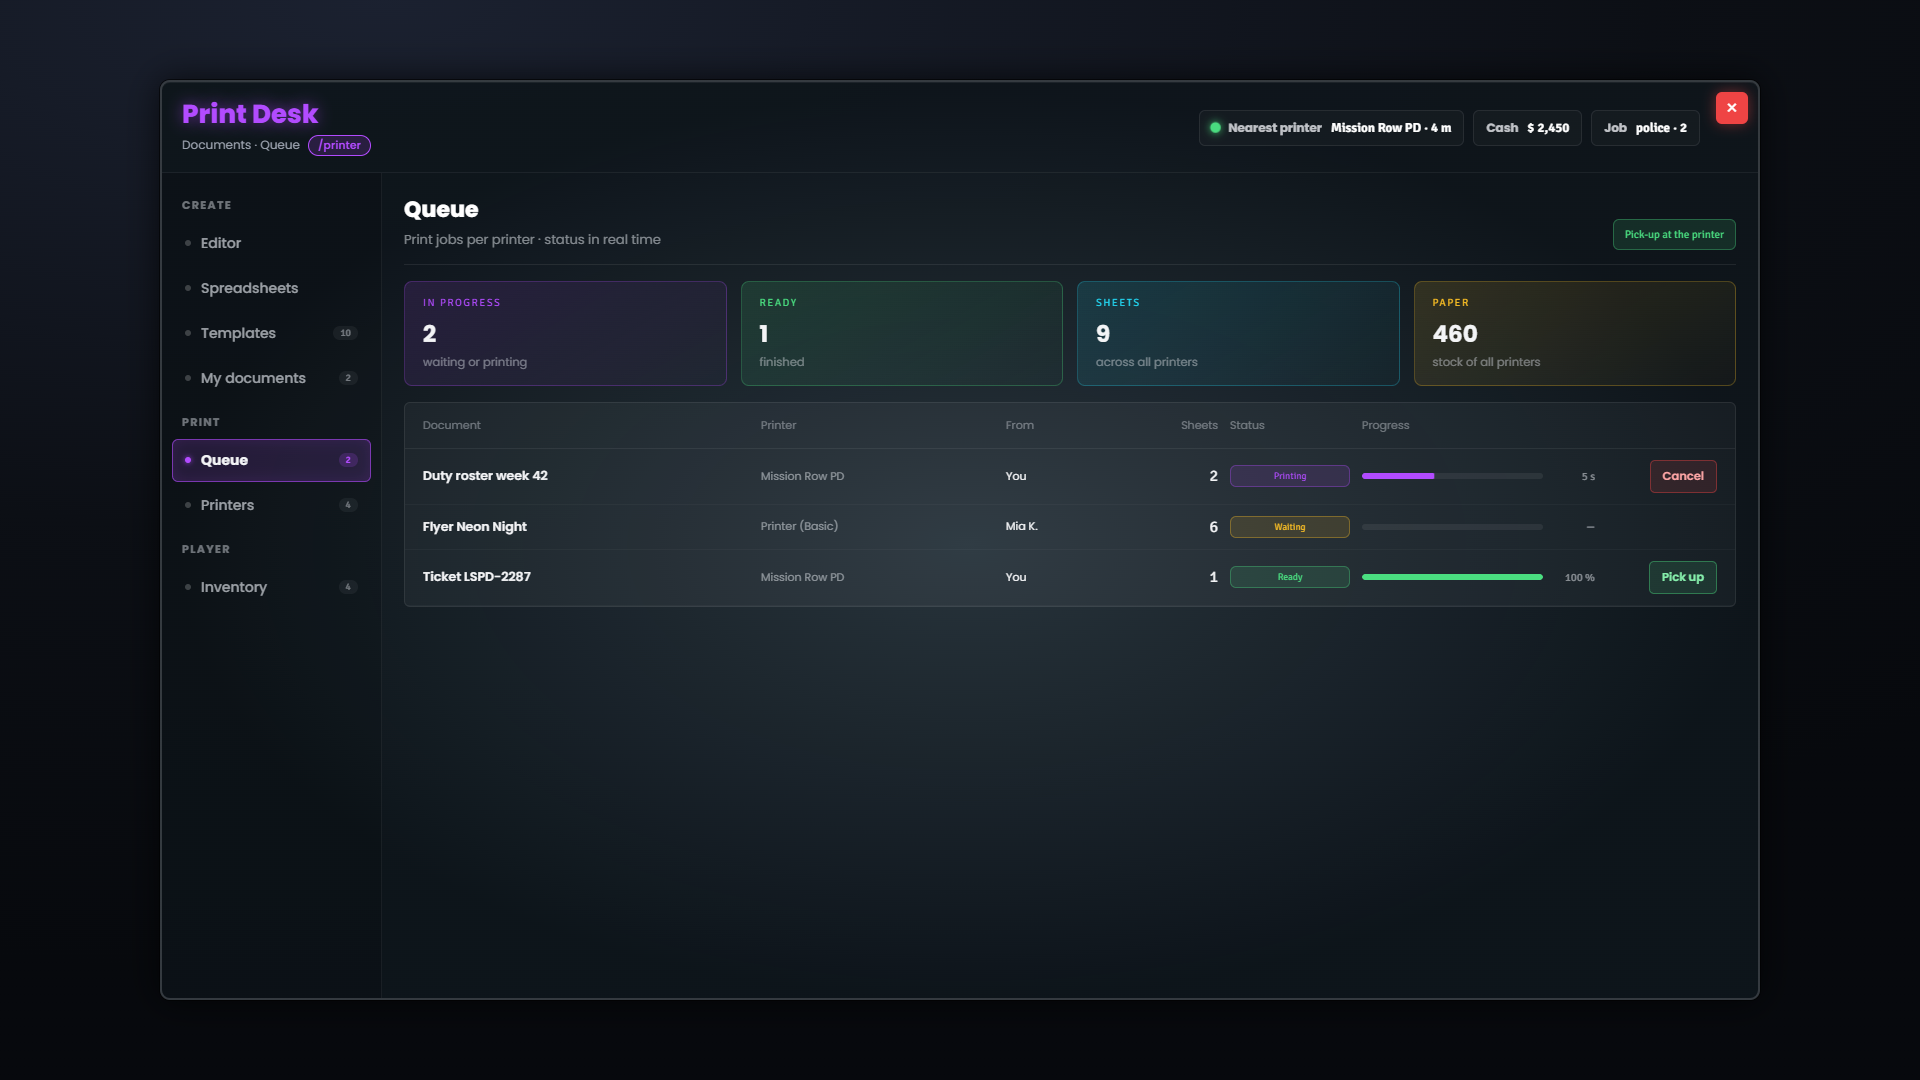Select the Paper stock stat card
The image size is (1920, 1080).
tap(1574, 333)
